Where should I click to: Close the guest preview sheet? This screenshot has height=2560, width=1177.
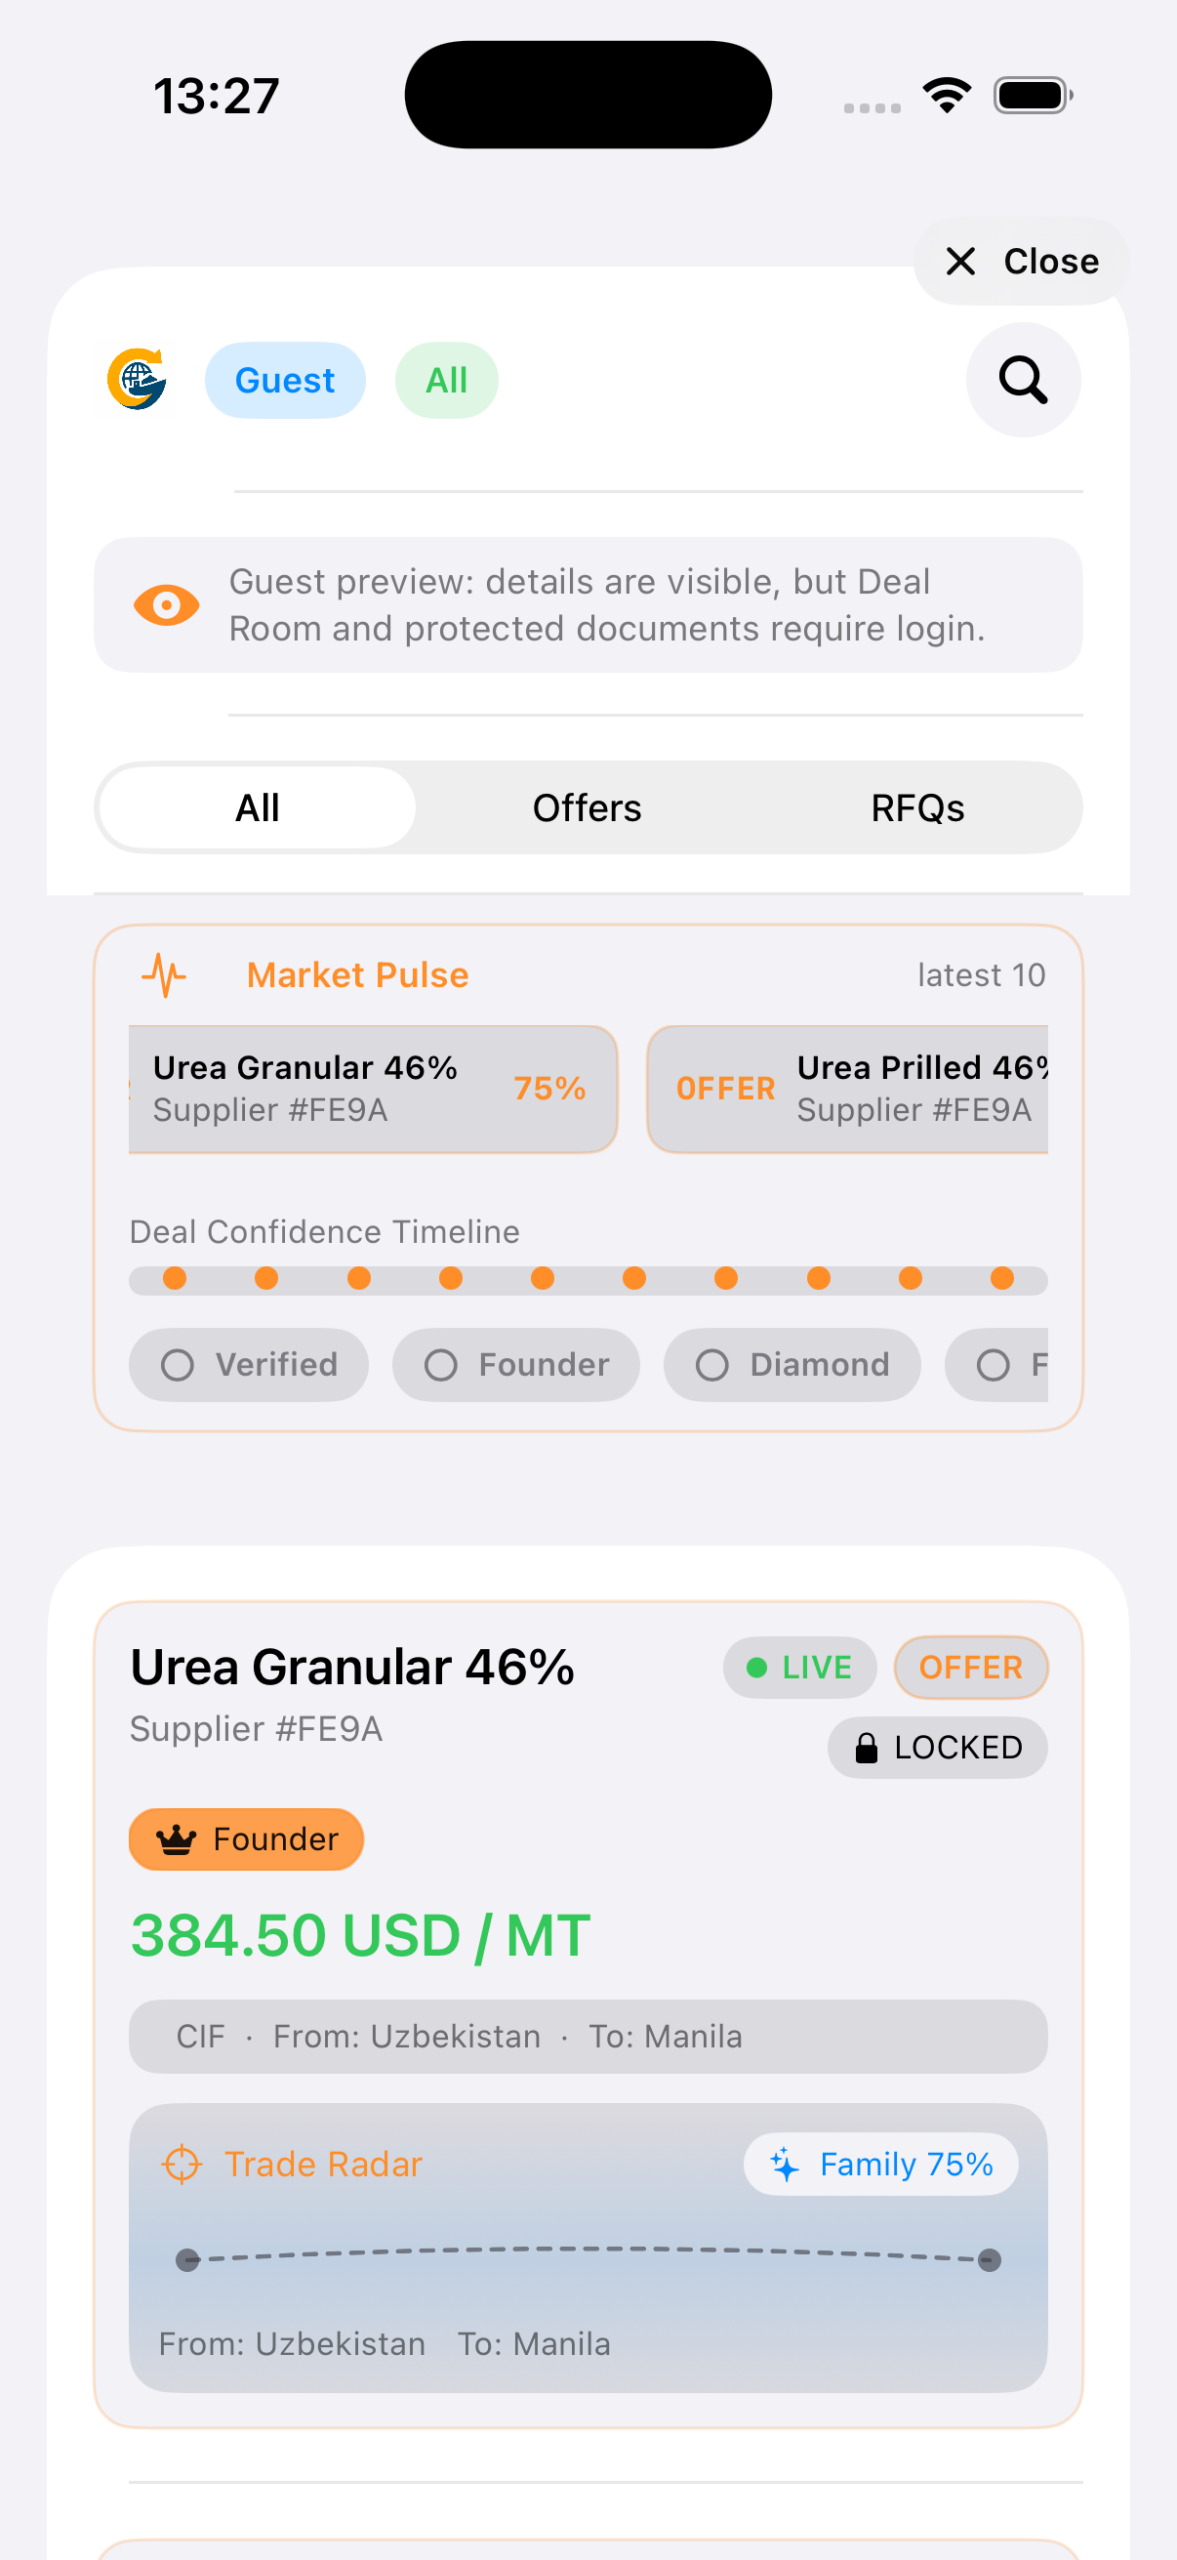(1021, 261)
